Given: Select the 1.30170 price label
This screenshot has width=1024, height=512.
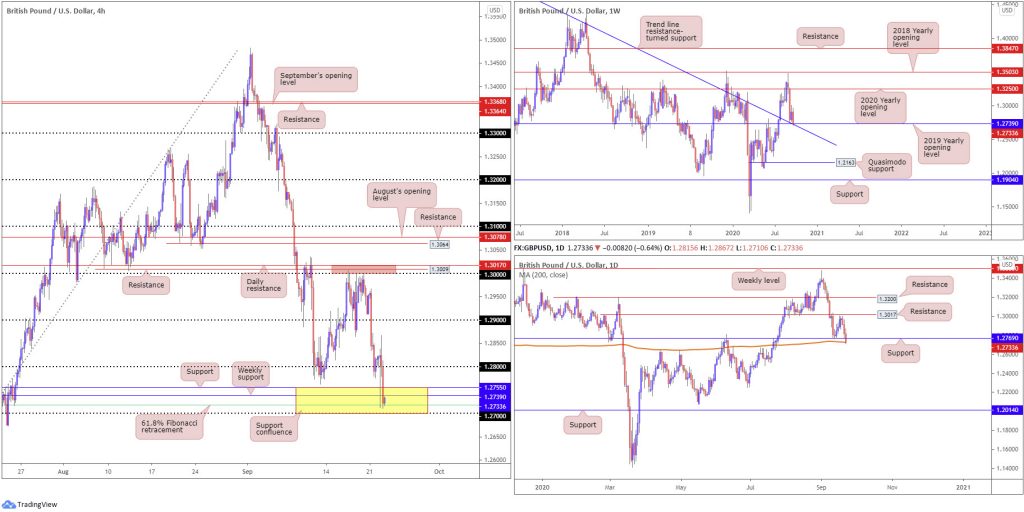Looking at the screenshot, I should coord(495,265).
